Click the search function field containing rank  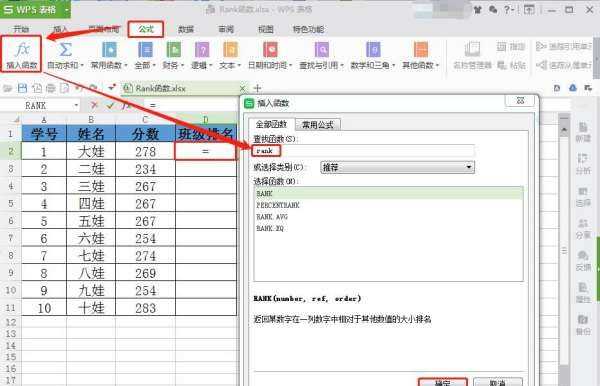[364, 151]
